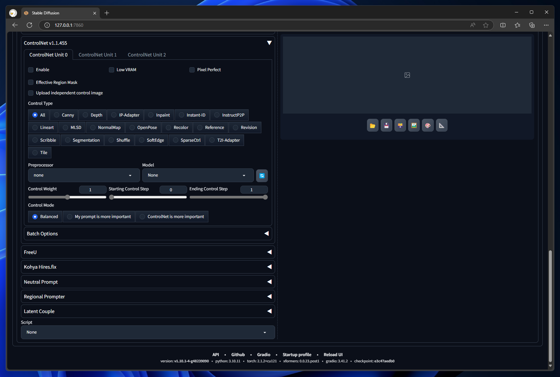The height and width of the screenshot is (377, 560).
Task: Set control mode to ControlNet is more important
Action: coord(172,217)
